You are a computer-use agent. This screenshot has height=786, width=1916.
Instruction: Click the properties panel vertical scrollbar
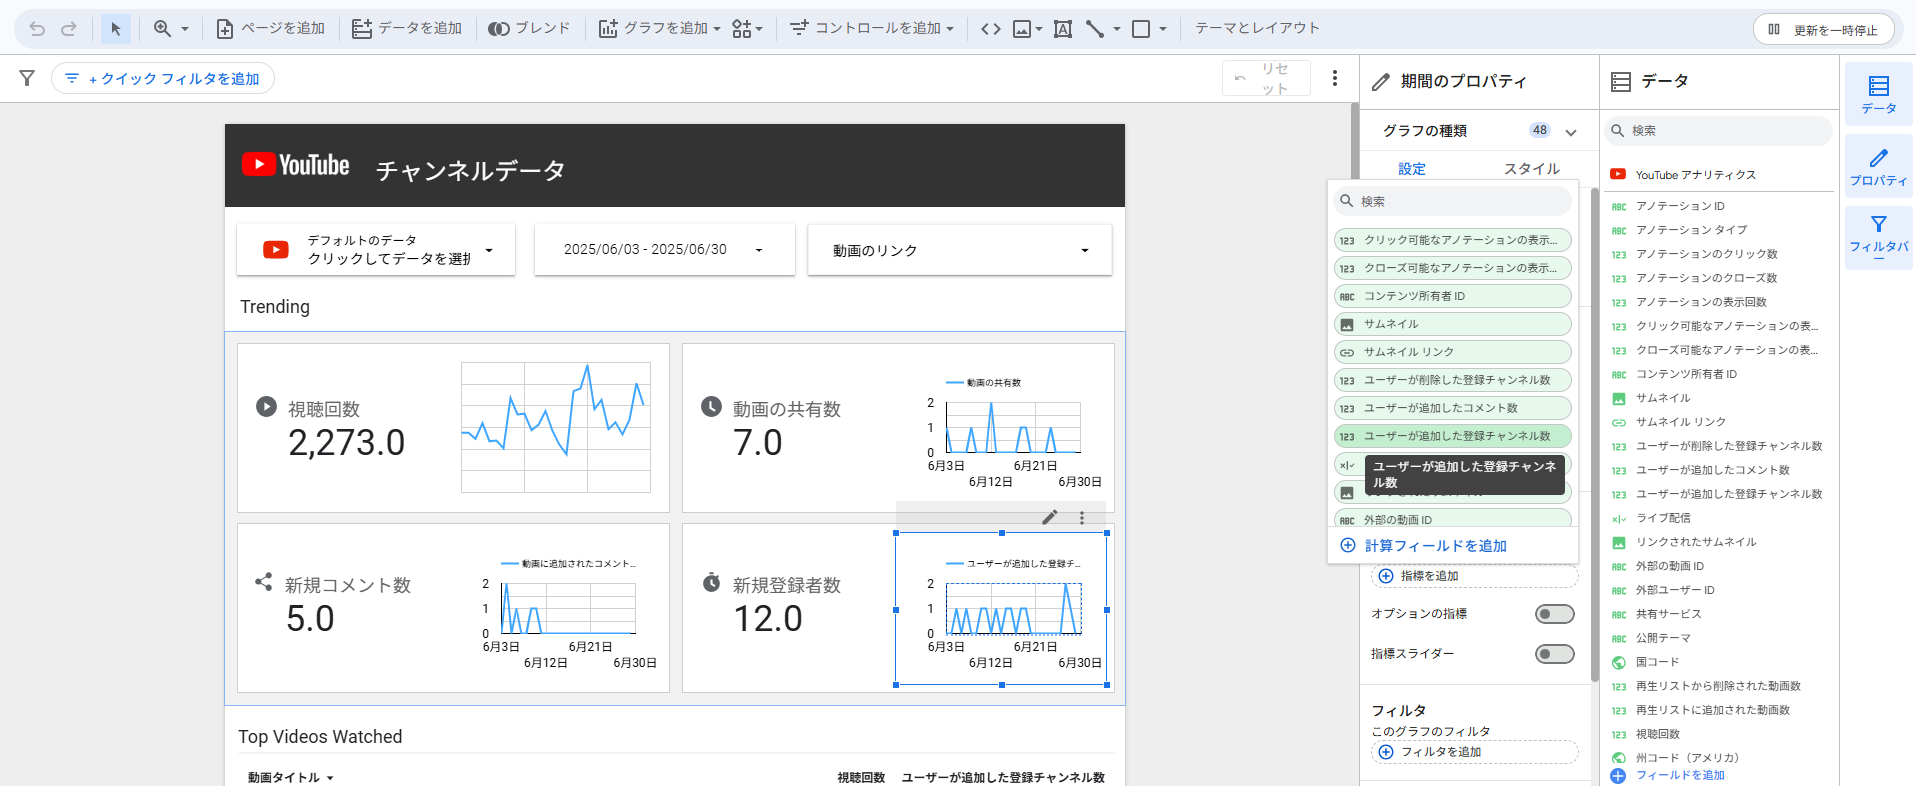1595,435
